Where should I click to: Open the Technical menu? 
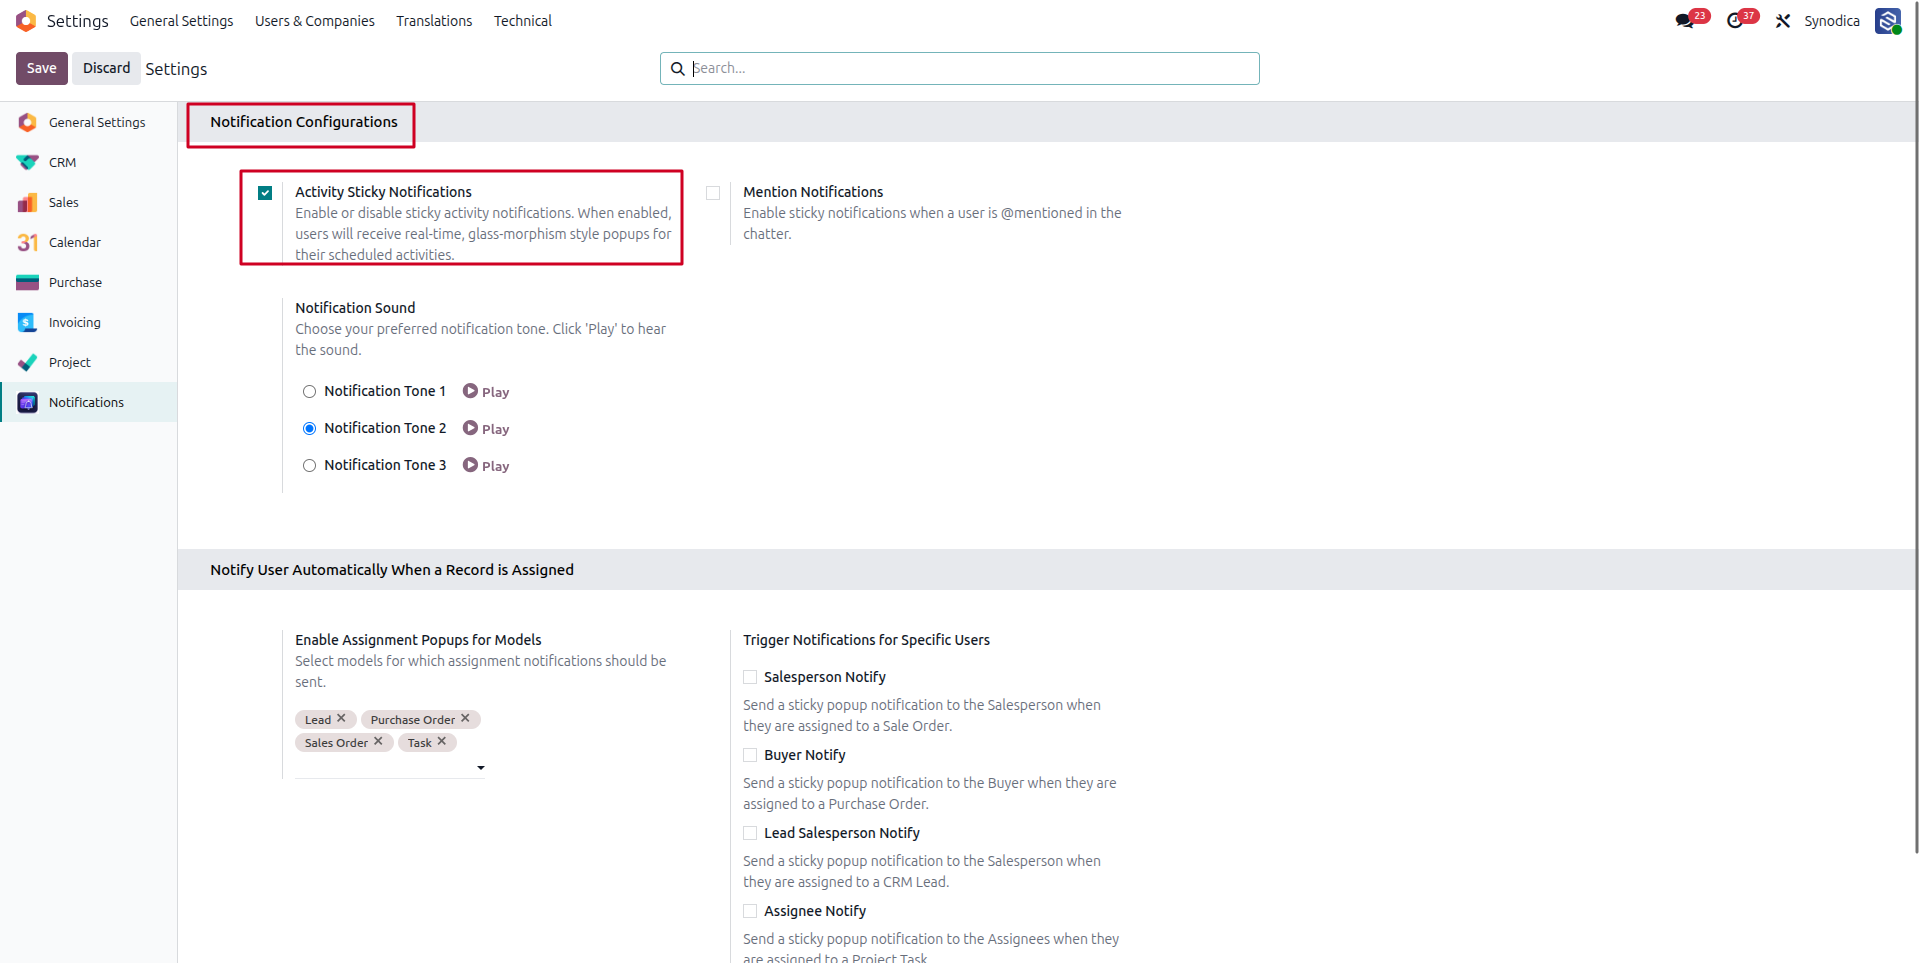coord(523,21)
